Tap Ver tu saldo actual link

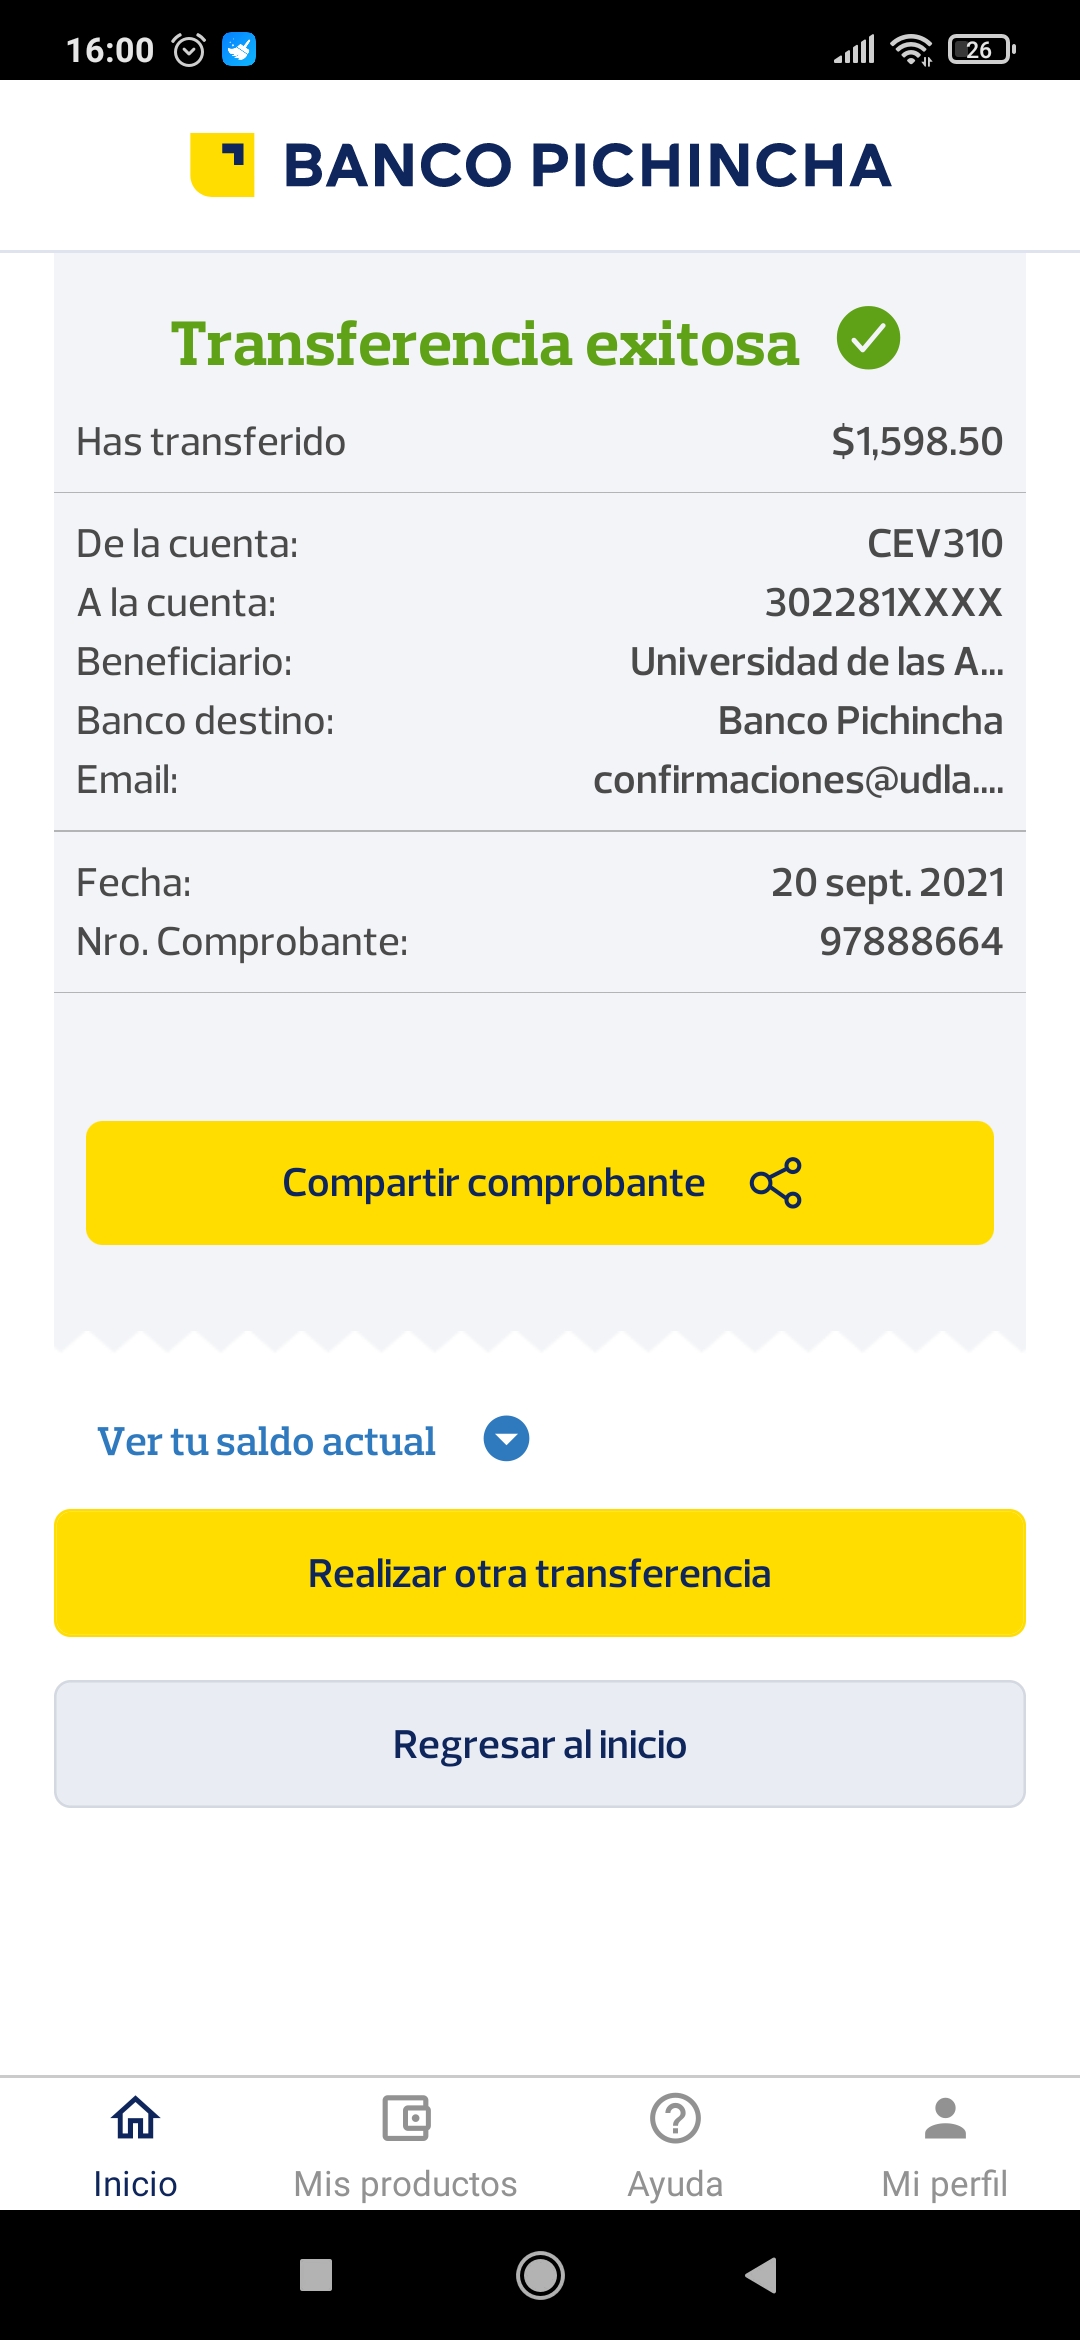click(x=266, y=1441)
